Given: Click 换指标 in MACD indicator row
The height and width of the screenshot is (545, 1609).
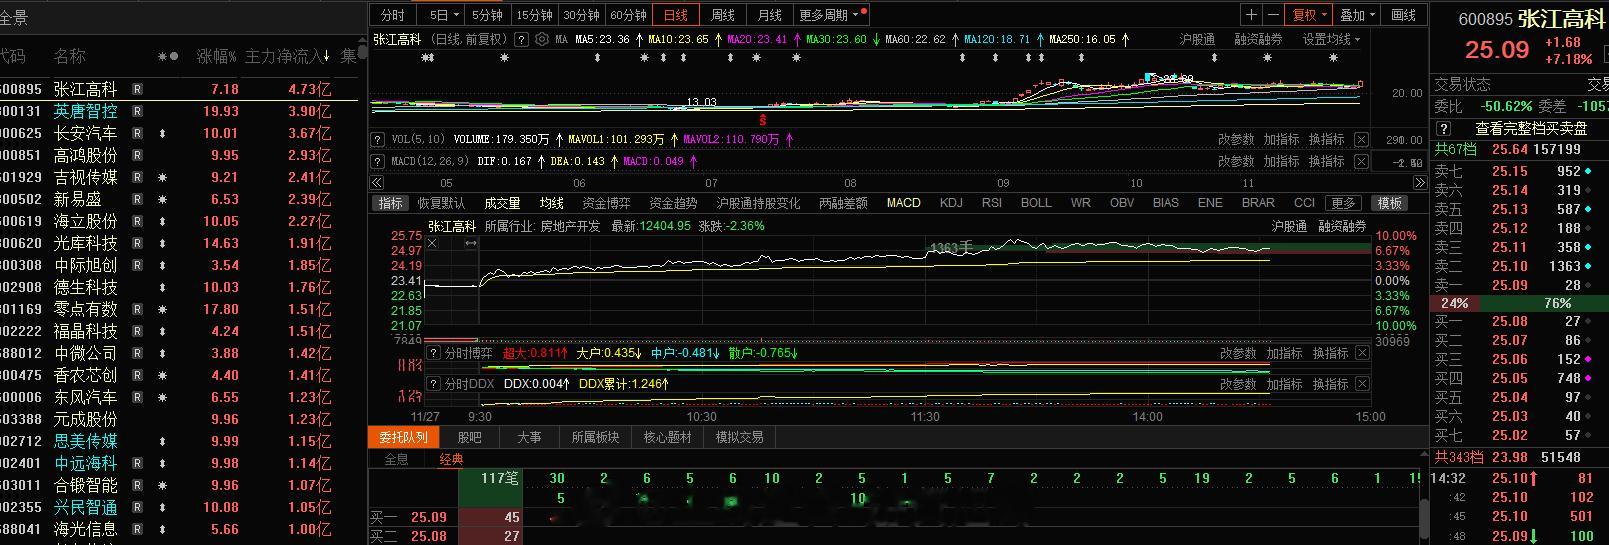Looking at the screenshot, I should click(x=1326, y=161).
